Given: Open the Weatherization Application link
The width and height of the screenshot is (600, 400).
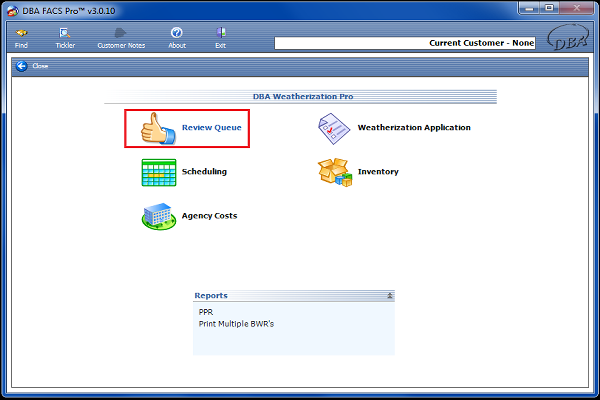Looking at the screenshot, I should (x=414, y=127).
